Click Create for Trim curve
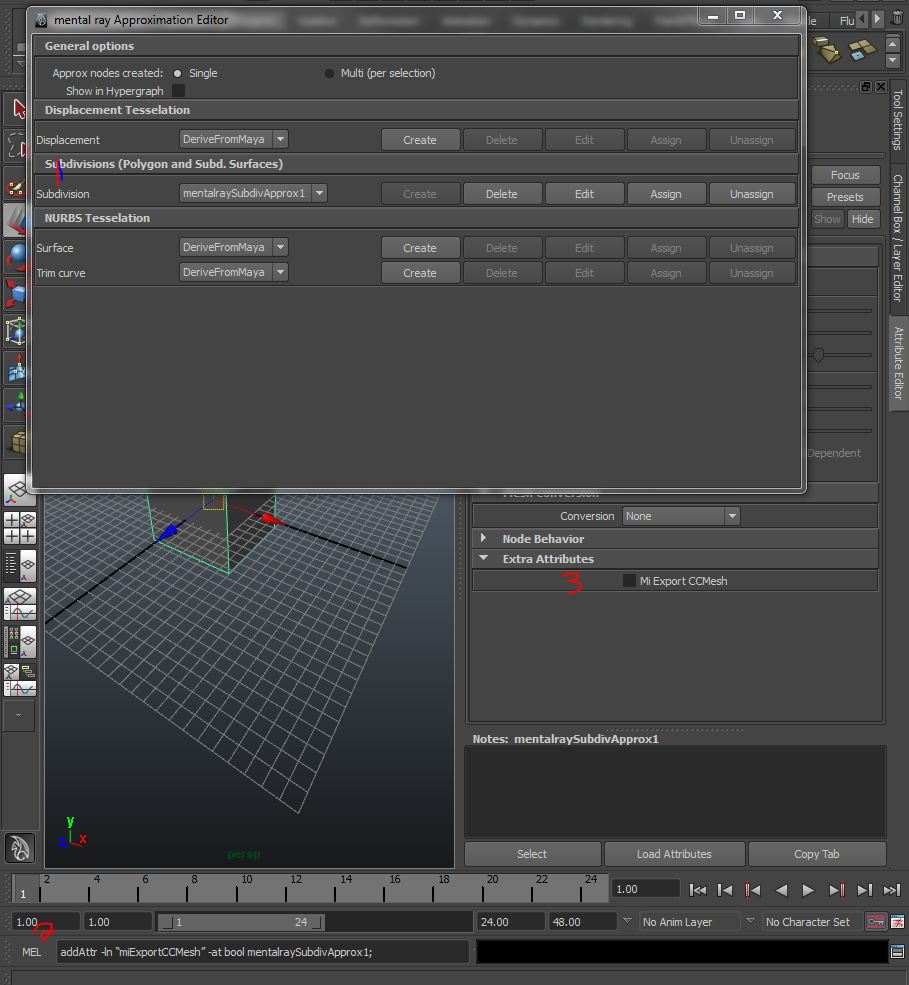This screenshot has height=985, width=909. click(420, 273)
